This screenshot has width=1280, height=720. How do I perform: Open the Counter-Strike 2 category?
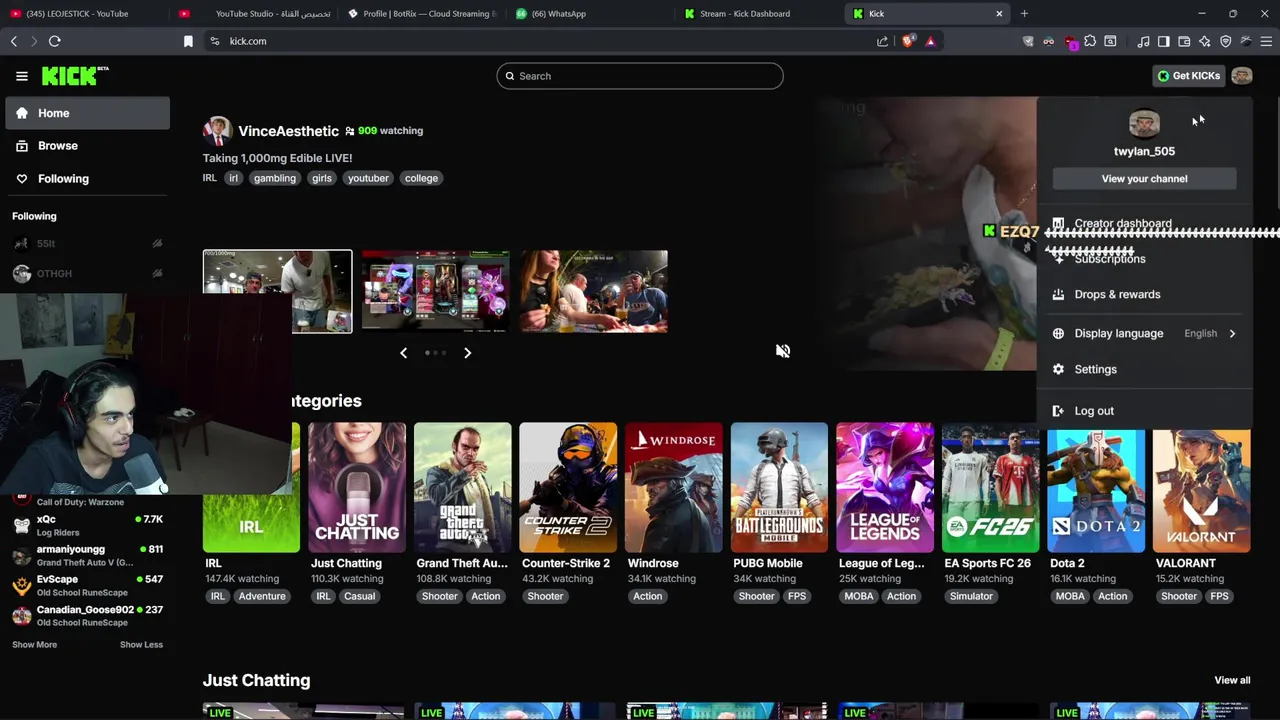[568, 487]
